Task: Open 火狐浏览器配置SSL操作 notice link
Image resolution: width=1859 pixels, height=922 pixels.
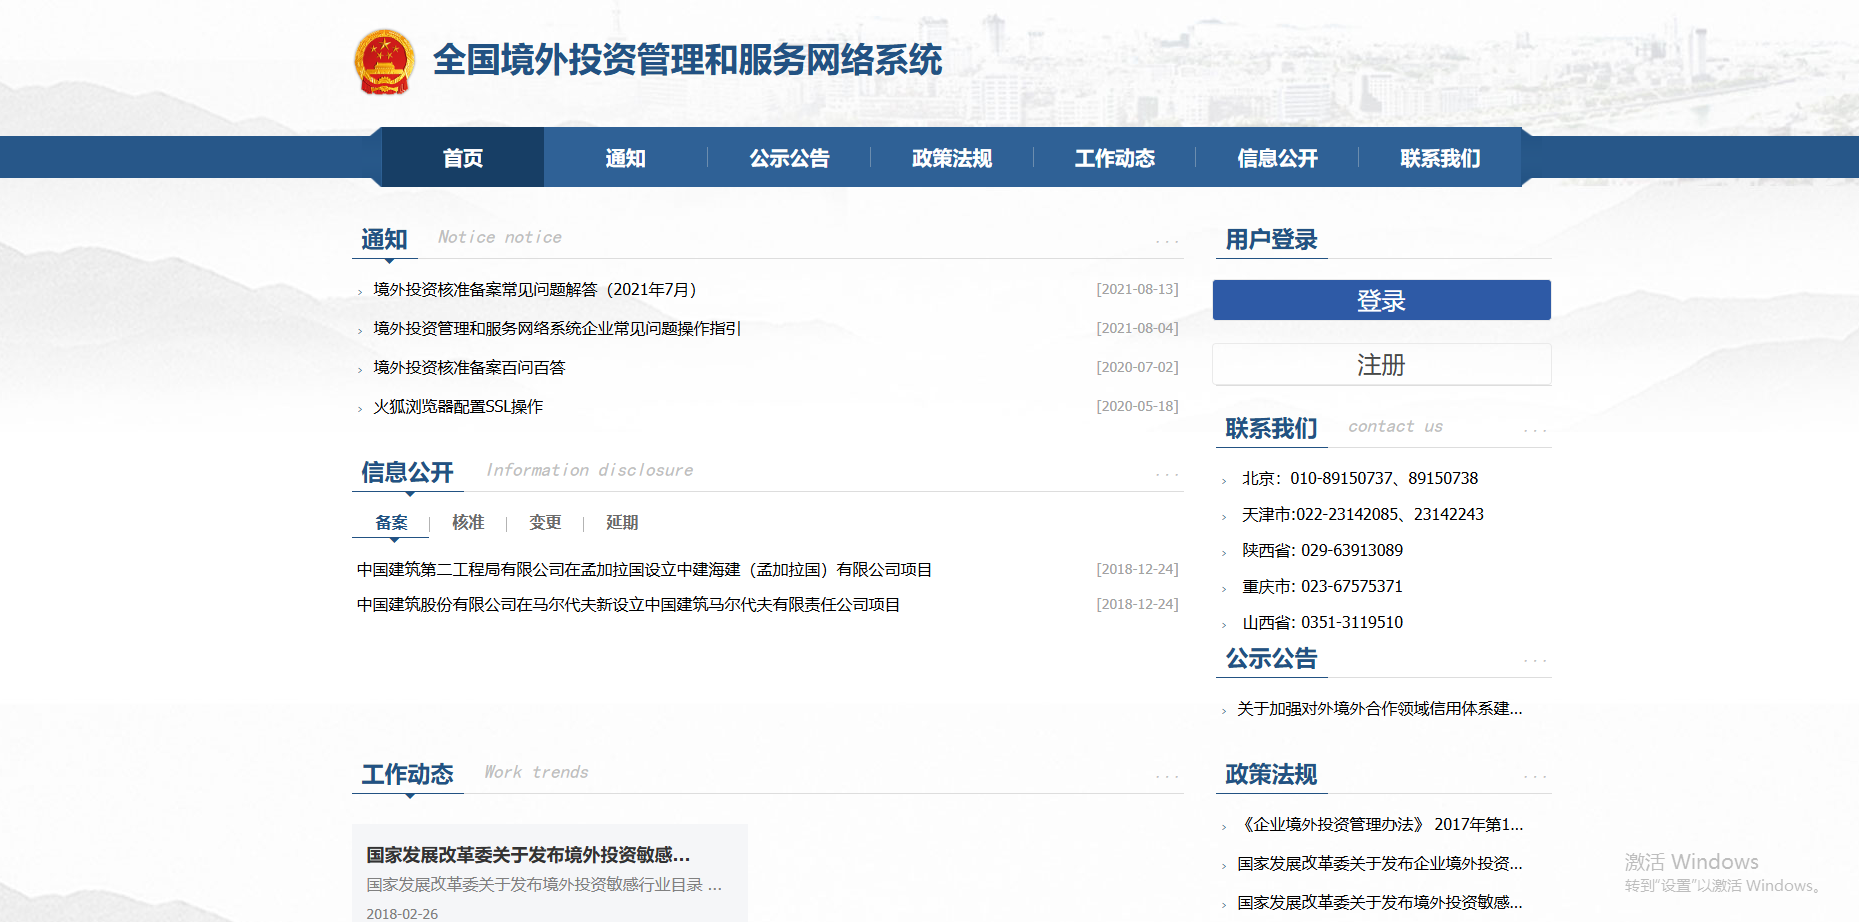Action: 458,407
